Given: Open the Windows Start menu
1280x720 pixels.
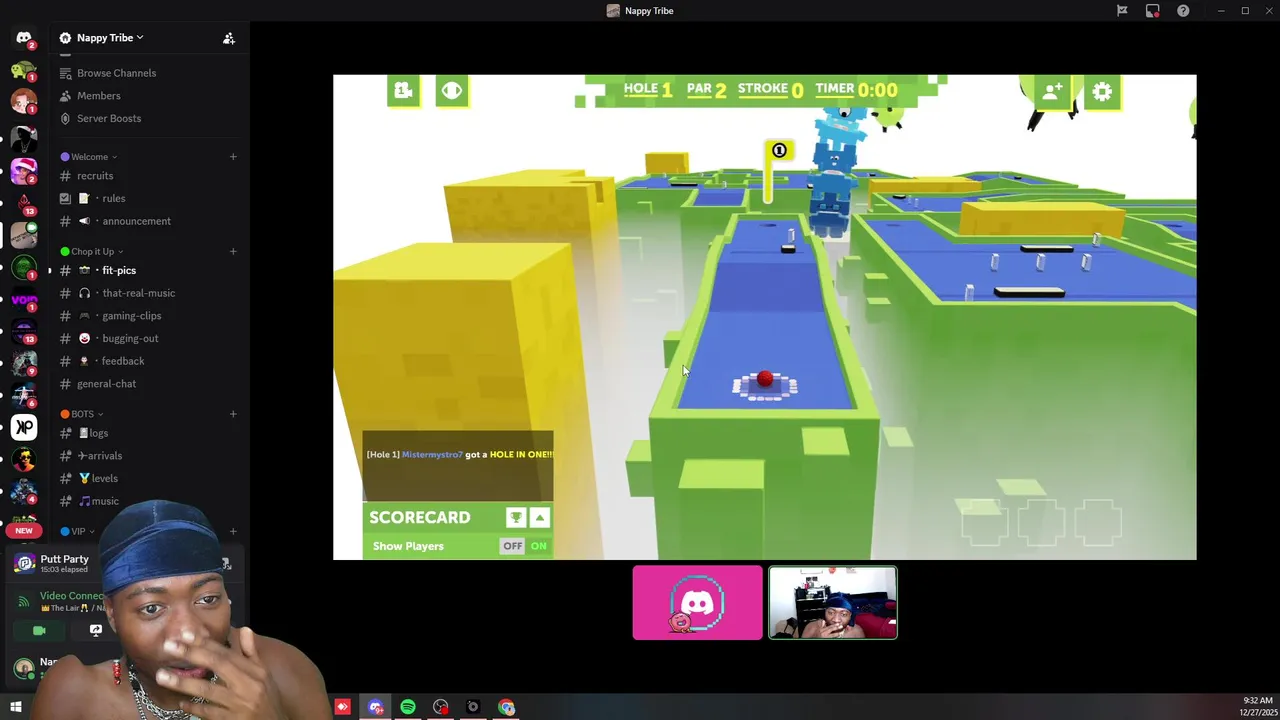Looking at the screenshot, I should point(15,707).
